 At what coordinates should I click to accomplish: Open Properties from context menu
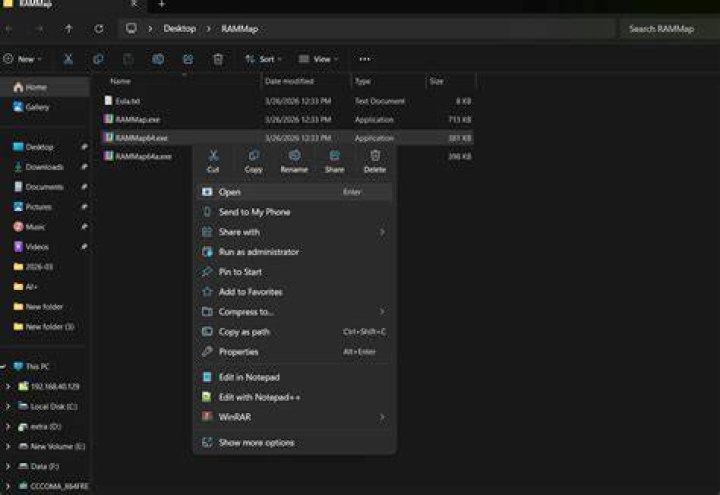click(x=294, y=352)
